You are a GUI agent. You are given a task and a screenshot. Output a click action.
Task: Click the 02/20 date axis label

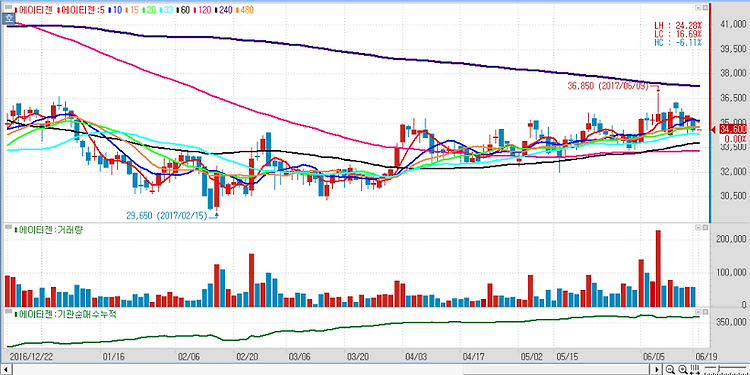[x=247, y=356]
